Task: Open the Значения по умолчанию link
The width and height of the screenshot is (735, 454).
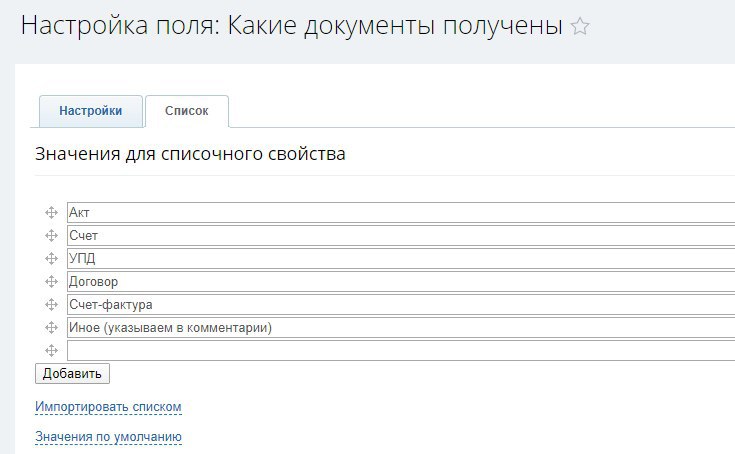Action: pyautogui.click(x=108, y=437)
